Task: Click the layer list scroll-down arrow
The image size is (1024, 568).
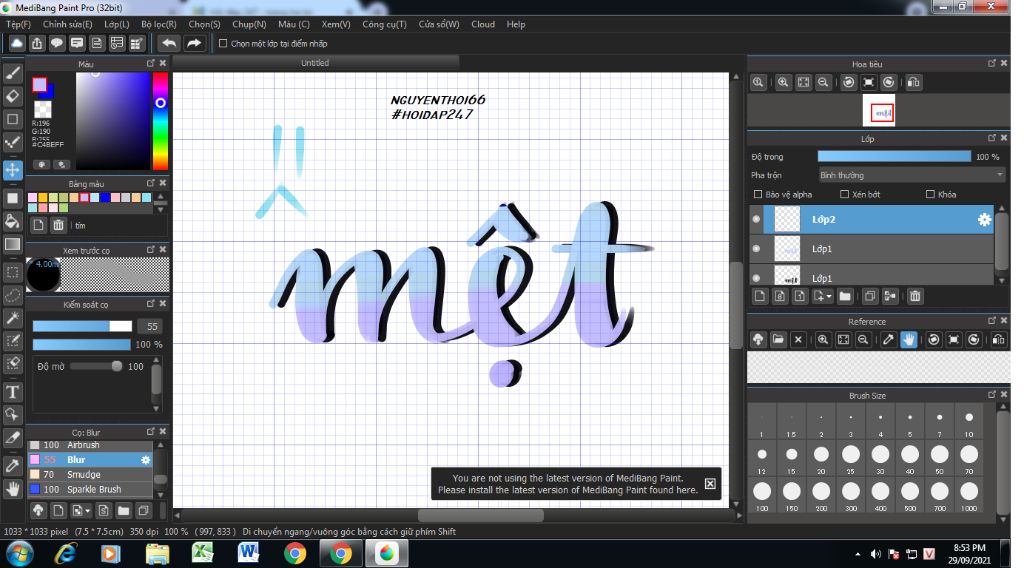Action: coord(1002,281)
